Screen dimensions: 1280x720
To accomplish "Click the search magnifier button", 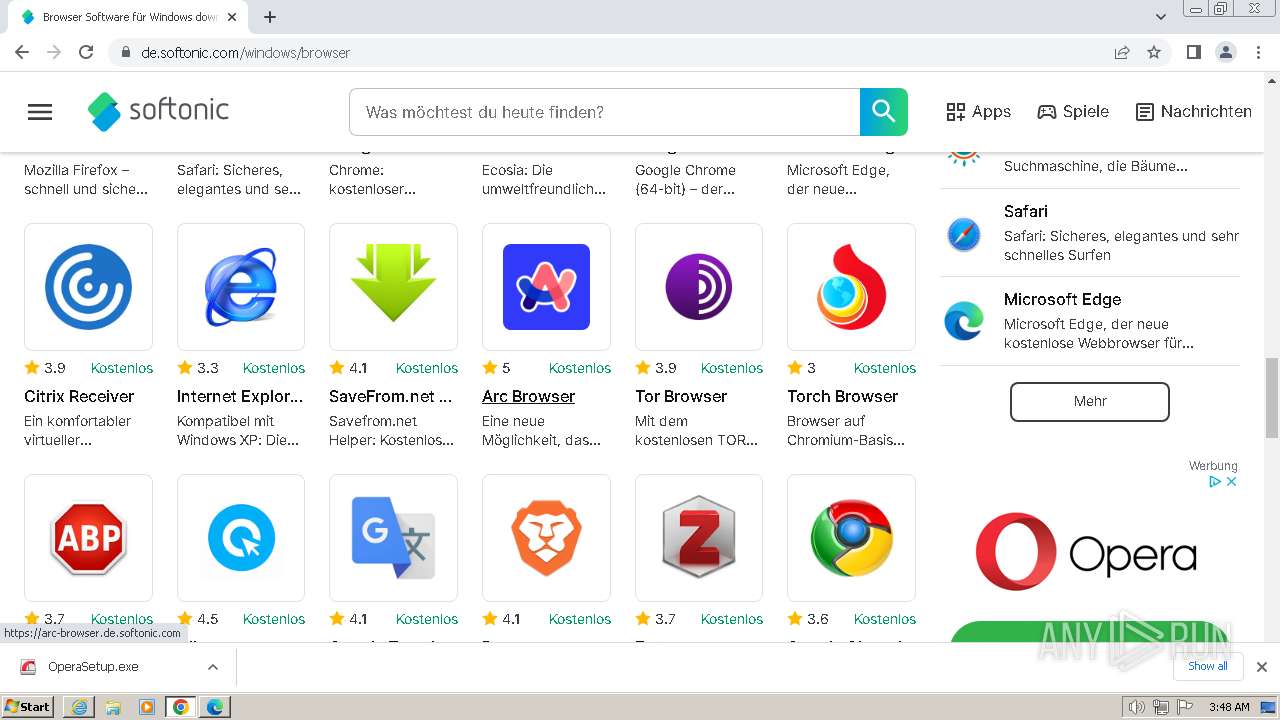I will coord(884,112).
